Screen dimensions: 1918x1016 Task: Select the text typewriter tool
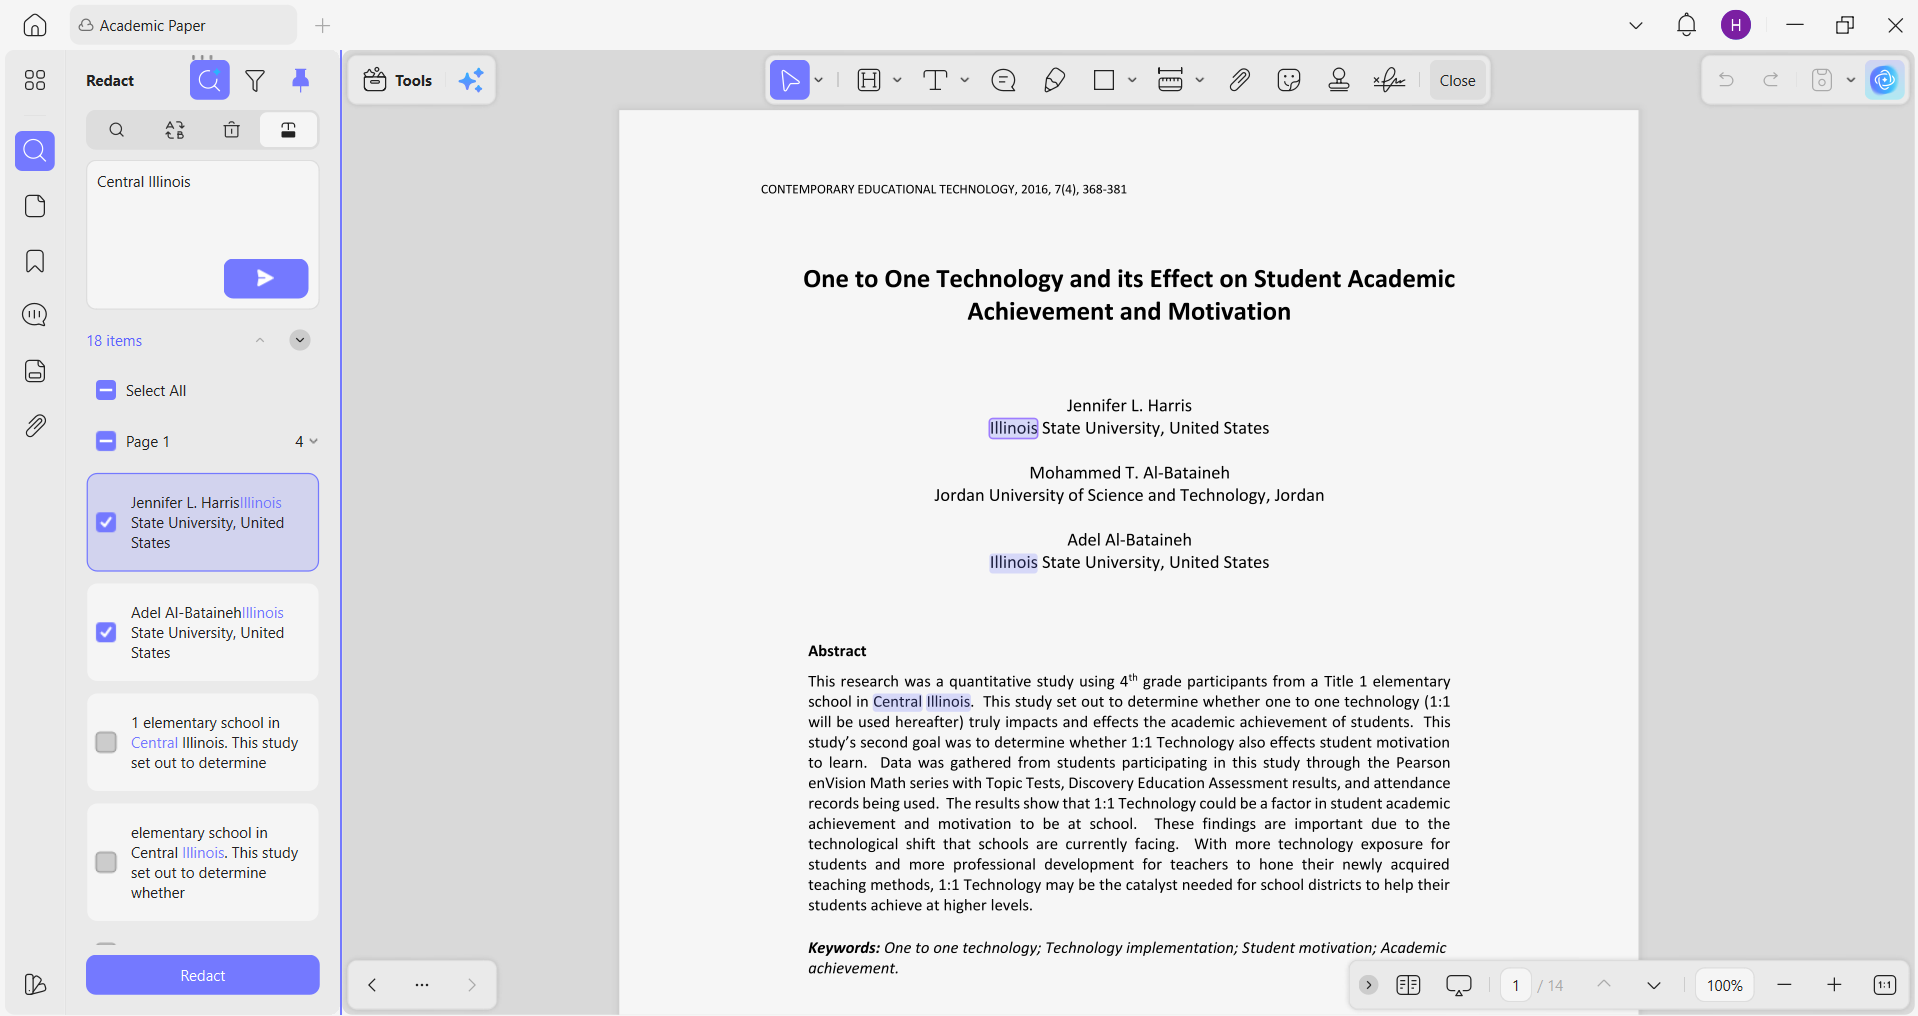click(935, 80)
